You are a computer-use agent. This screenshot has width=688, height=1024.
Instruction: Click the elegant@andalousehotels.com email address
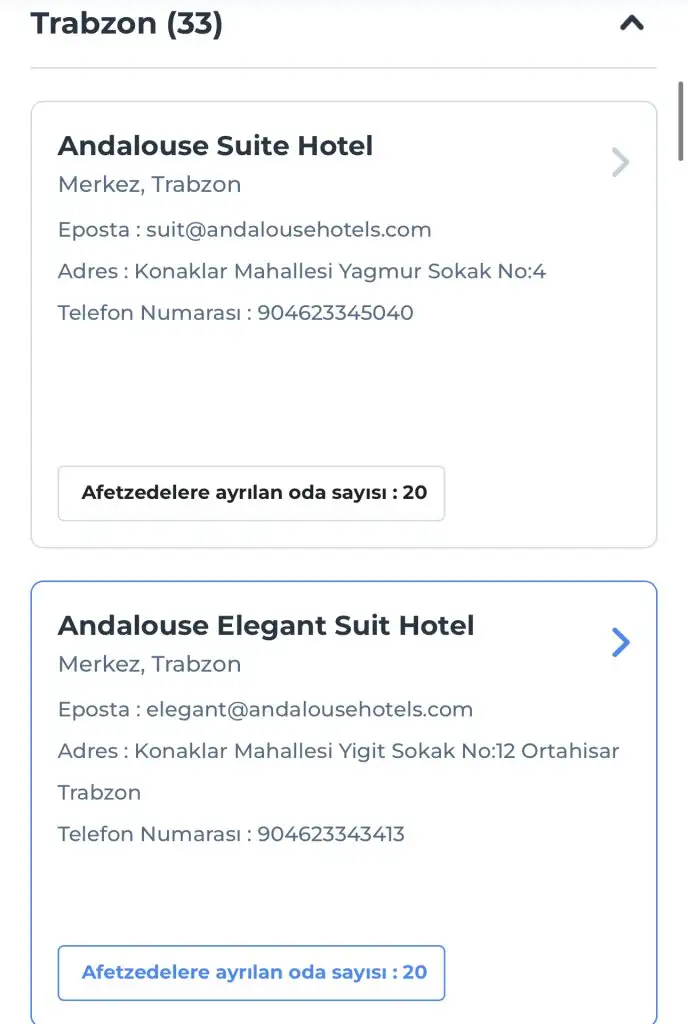click(x=310, y=710)
